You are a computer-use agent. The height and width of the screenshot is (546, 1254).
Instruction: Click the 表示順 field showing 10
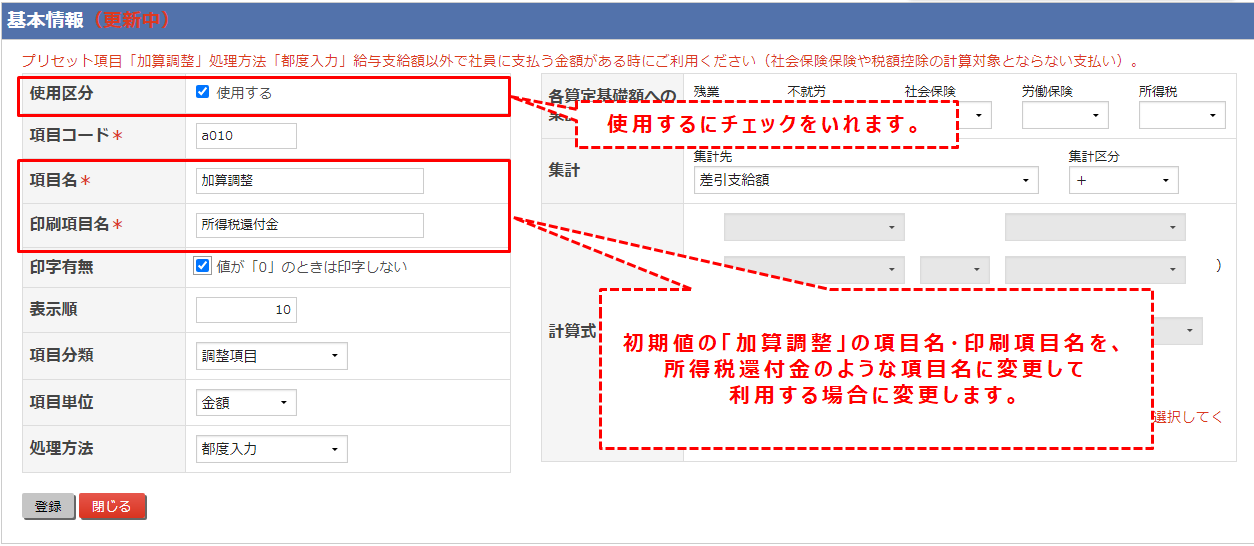pos(246,310)
